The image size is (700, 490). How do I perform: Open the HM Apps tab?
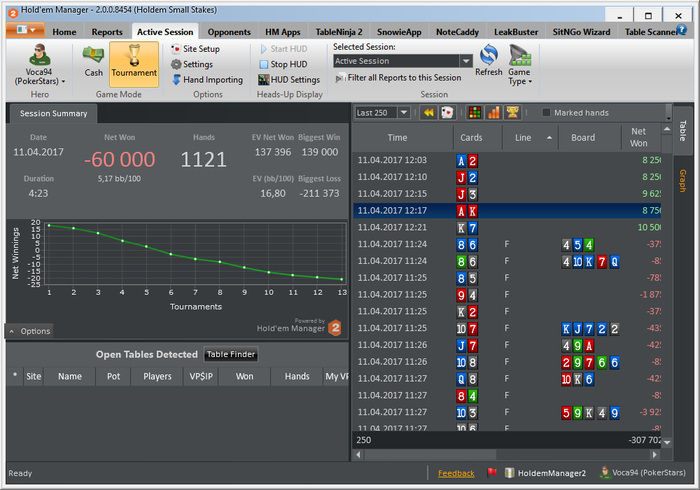point(283,32)
